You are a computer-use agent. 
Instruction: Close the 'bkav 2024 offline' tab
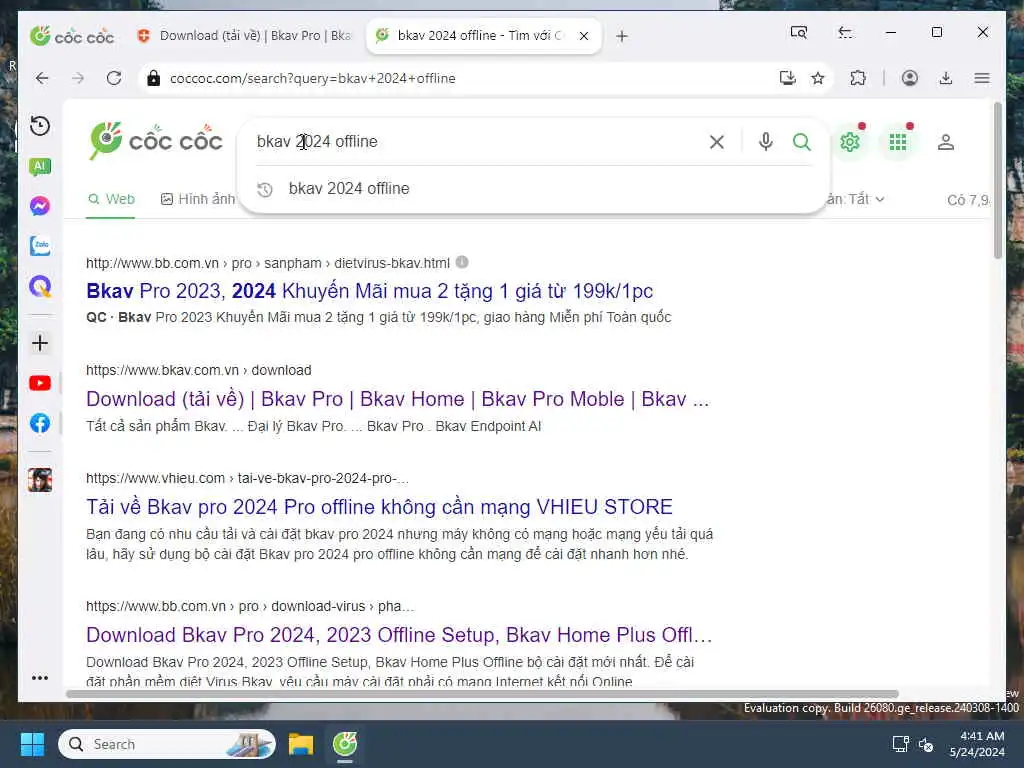(584, 36)
